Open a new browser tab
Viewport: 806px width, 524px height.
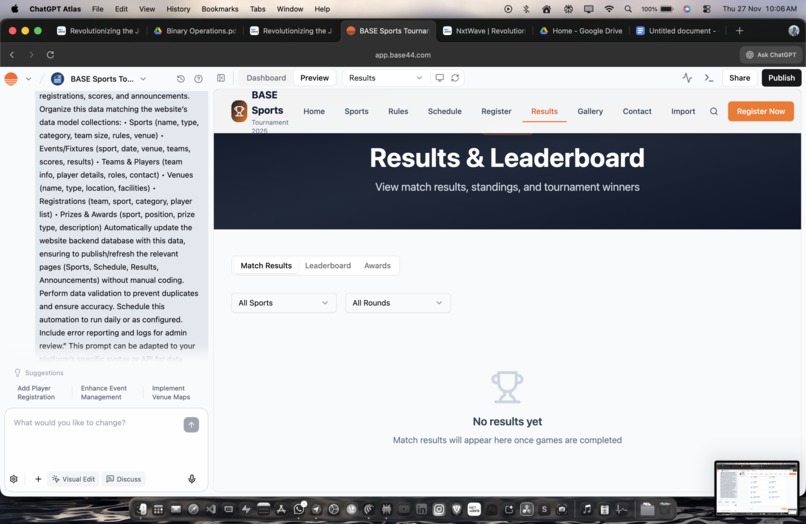pyautogui.click(x=739, y=31)
